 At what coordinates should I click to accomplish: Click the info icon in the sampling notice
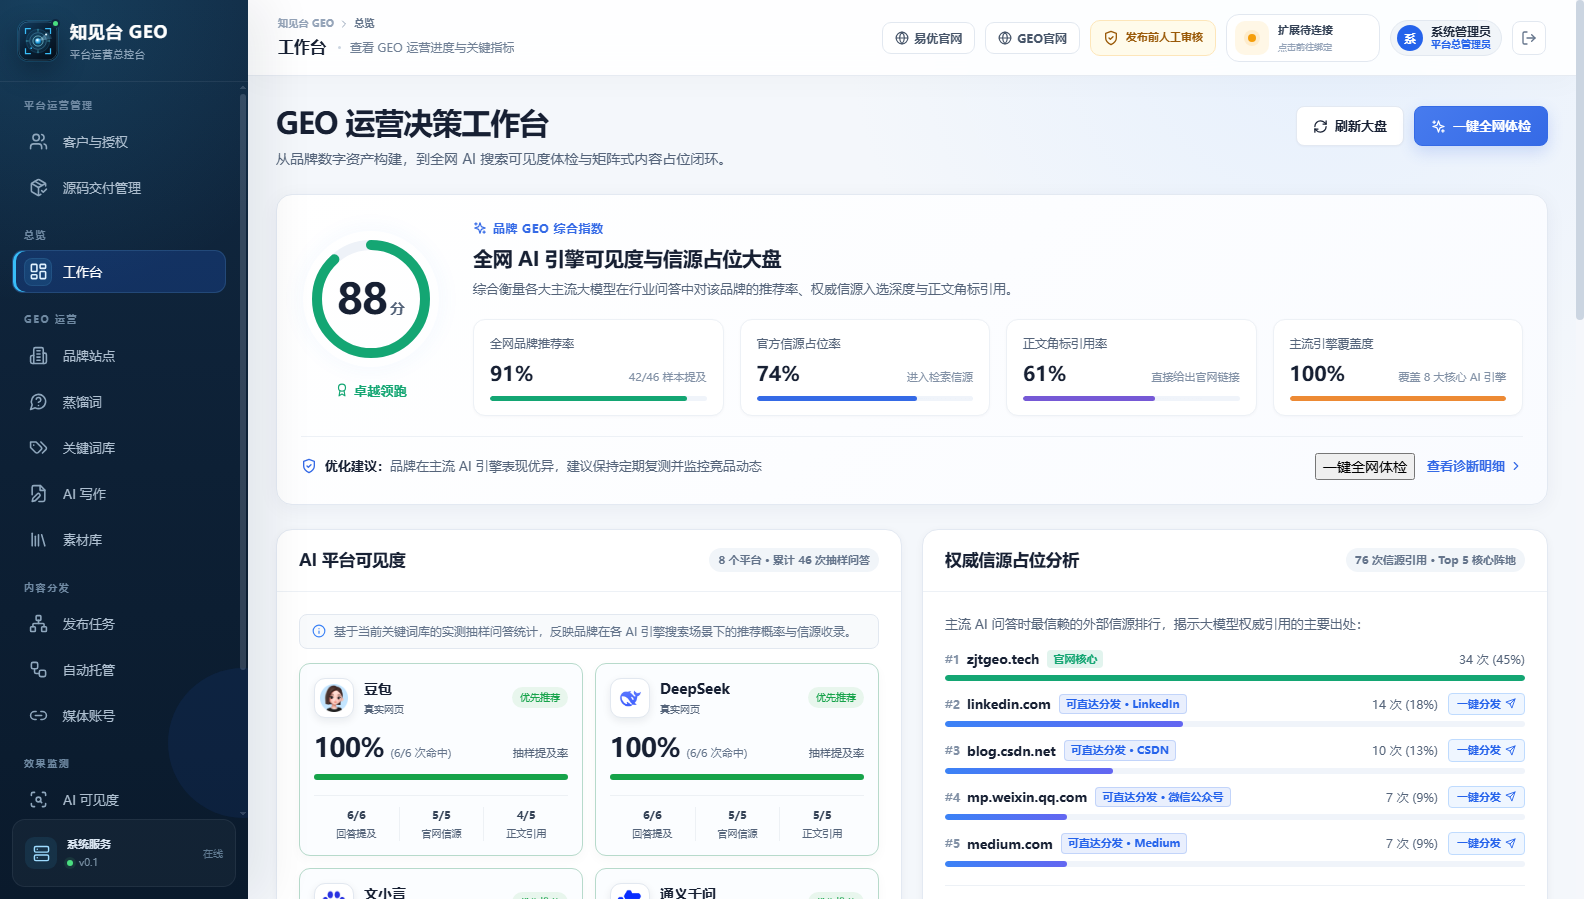(319, 631)
